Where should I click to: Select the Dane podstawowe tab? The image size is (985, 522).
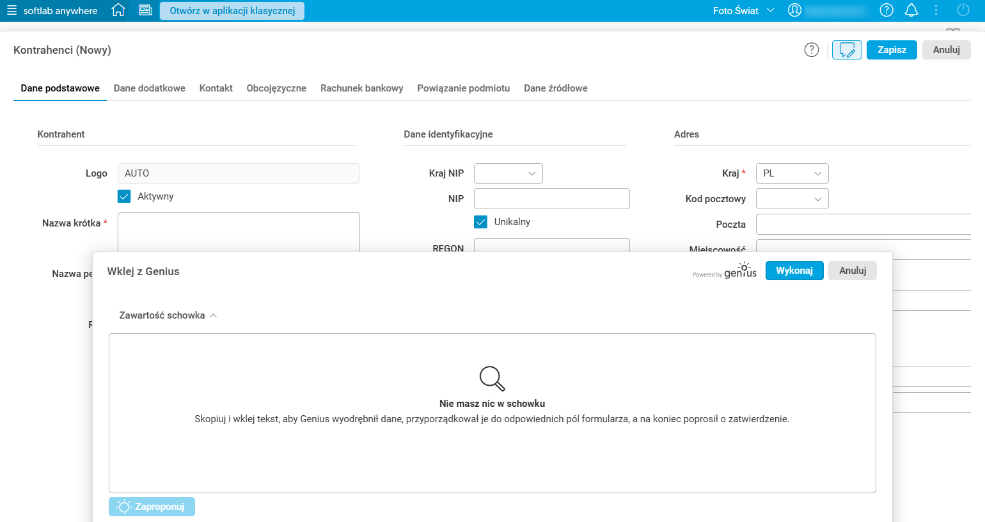(60, 88)
